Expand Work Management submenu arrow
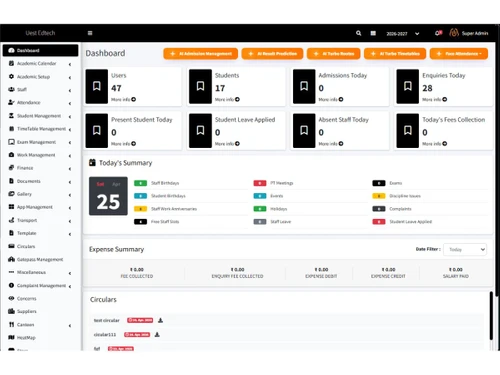Image resolution: width=500 pixels, height=375 pixels. 70,156
